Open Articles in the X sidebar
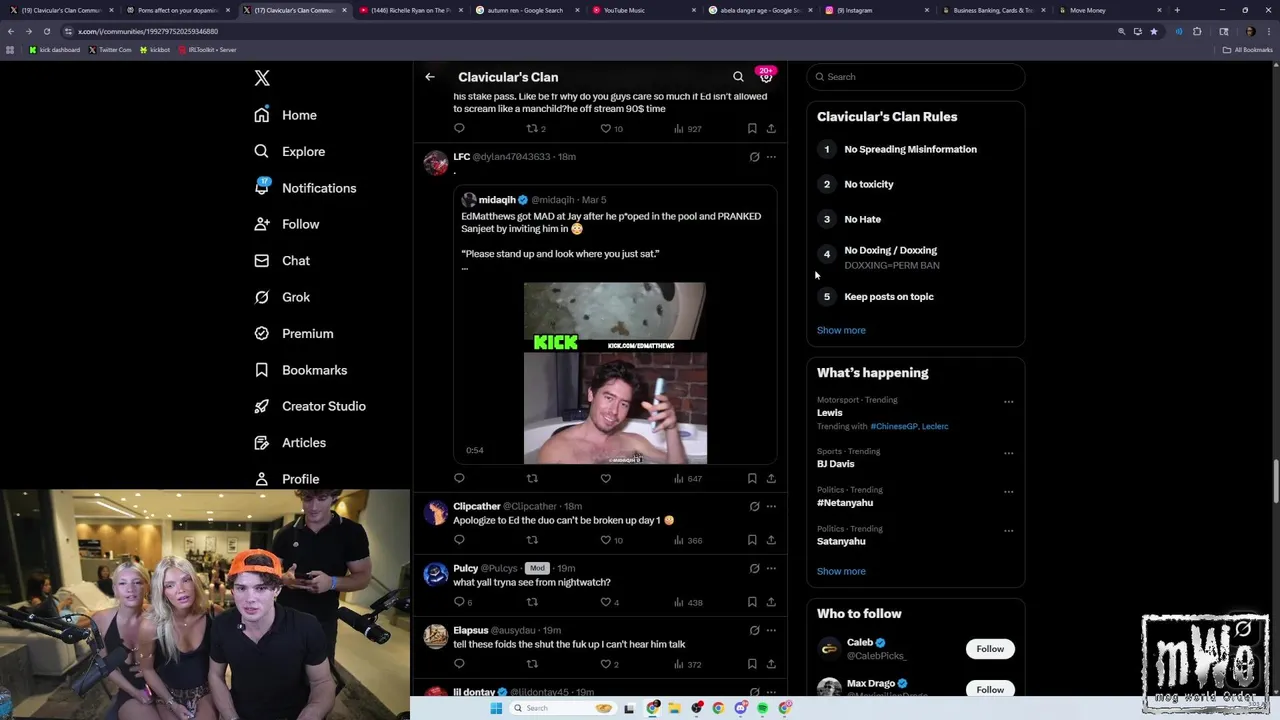1280x720 pixels. (x=290, y=442)
